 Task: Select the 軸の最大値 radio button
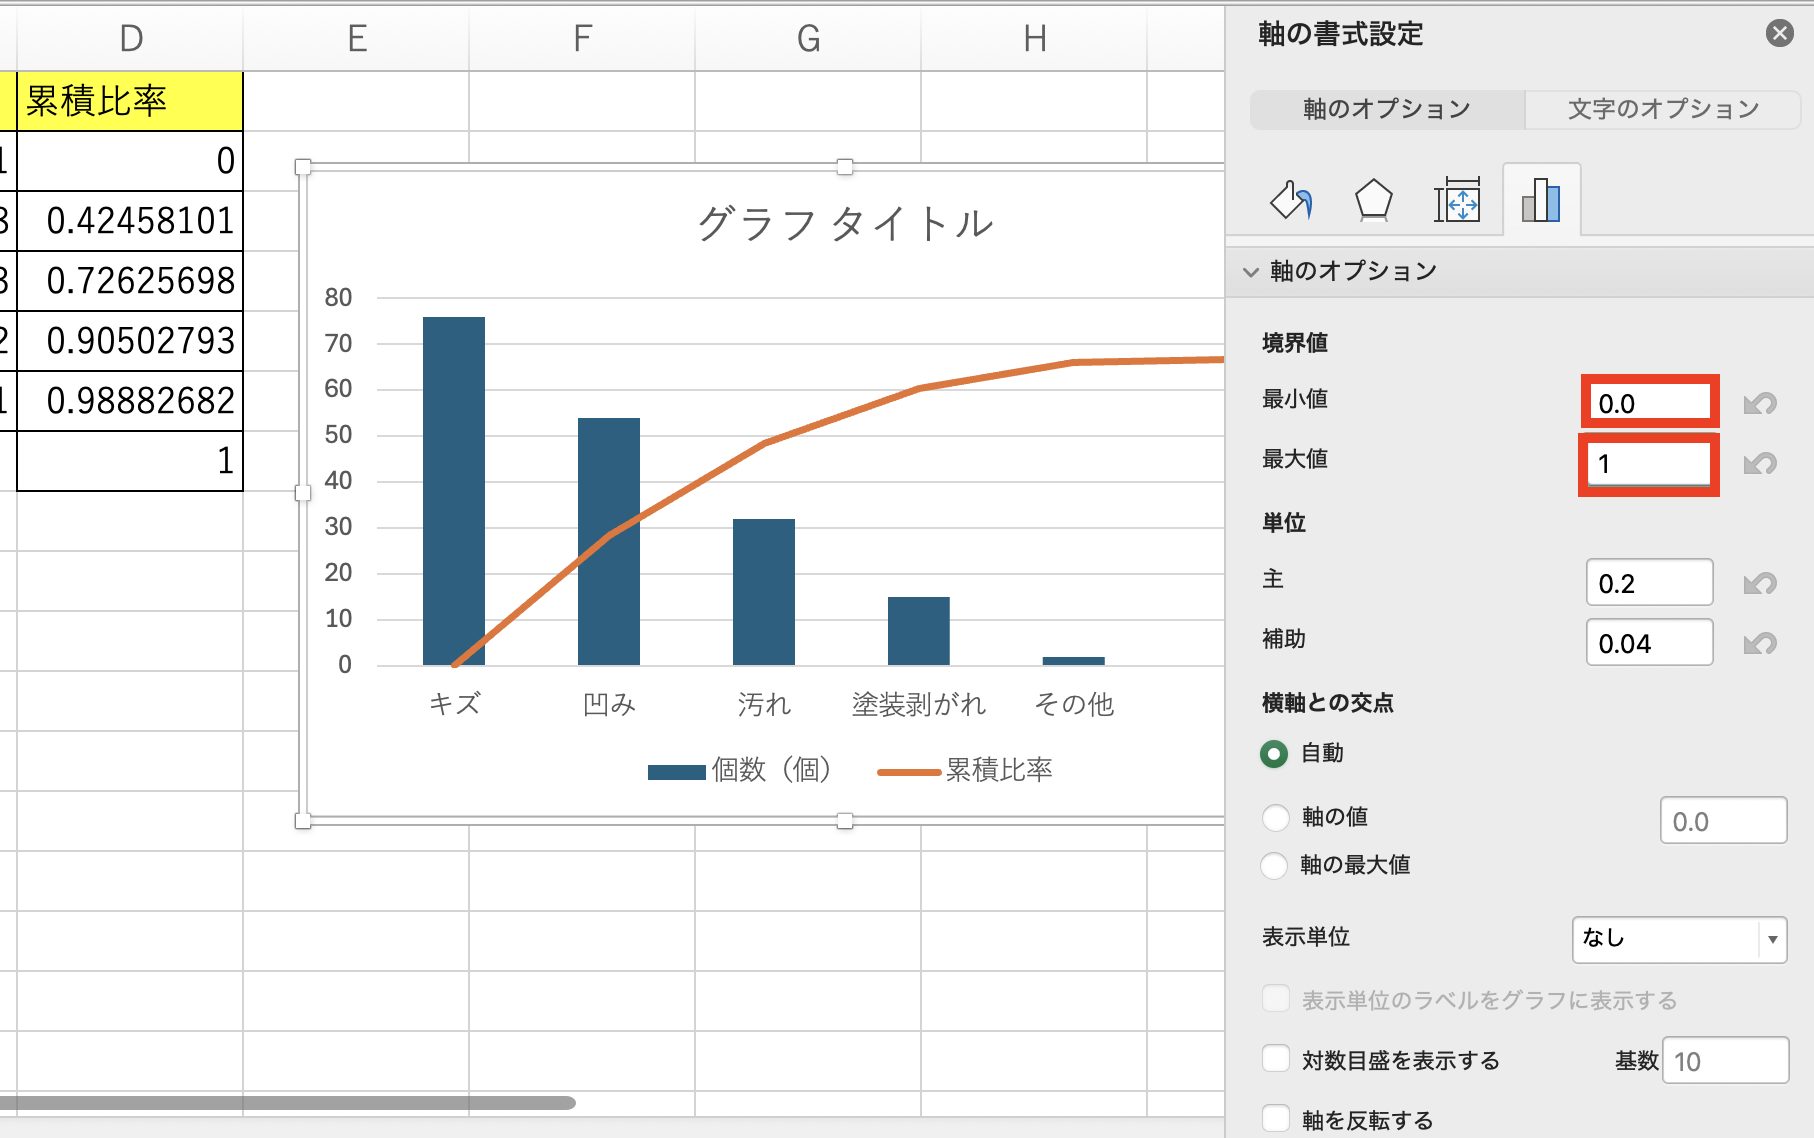click(1275, 865)
